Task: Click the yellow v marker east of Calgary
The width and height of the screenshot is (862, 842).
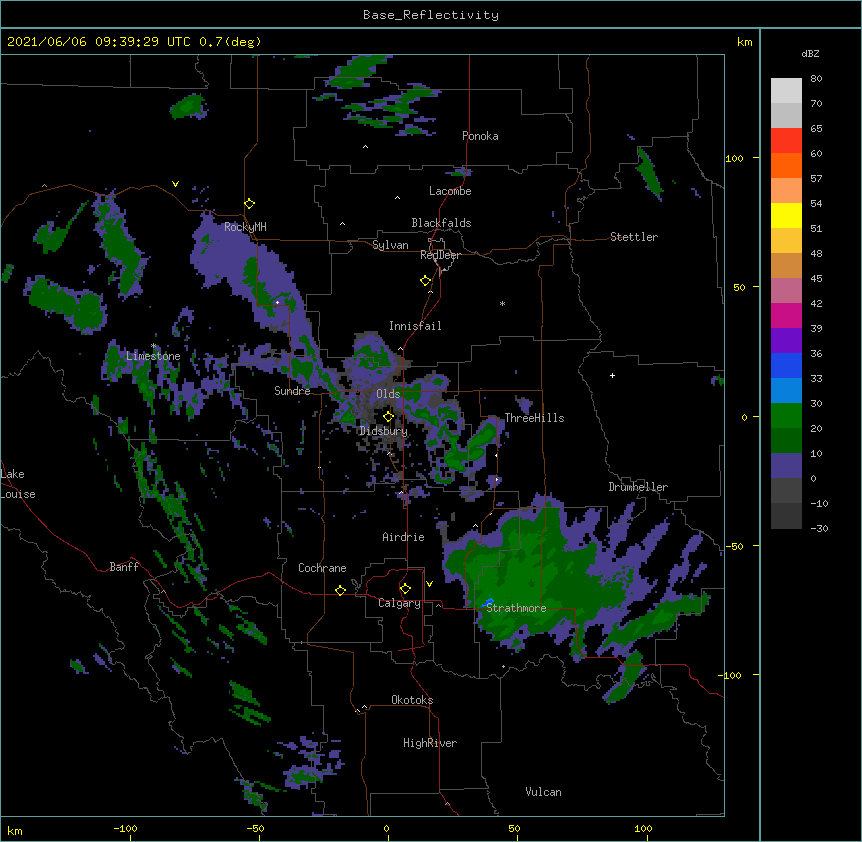Action: pos(429,584)
